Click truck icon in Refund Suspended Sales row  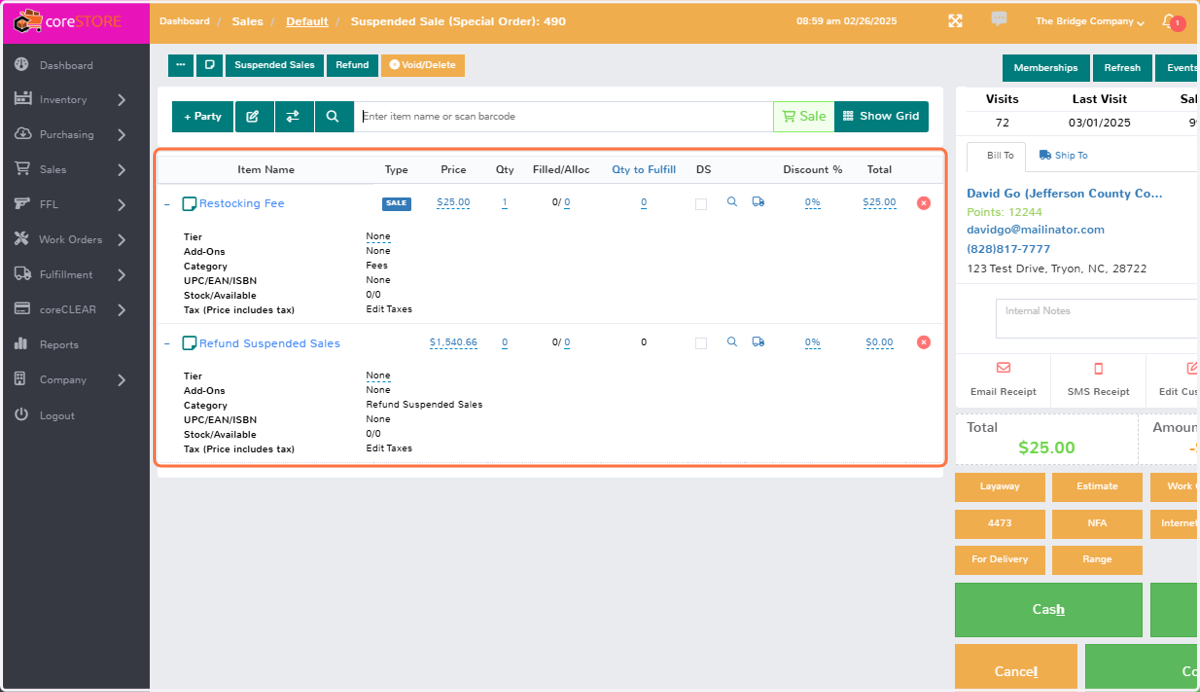(x=758, y=342)
